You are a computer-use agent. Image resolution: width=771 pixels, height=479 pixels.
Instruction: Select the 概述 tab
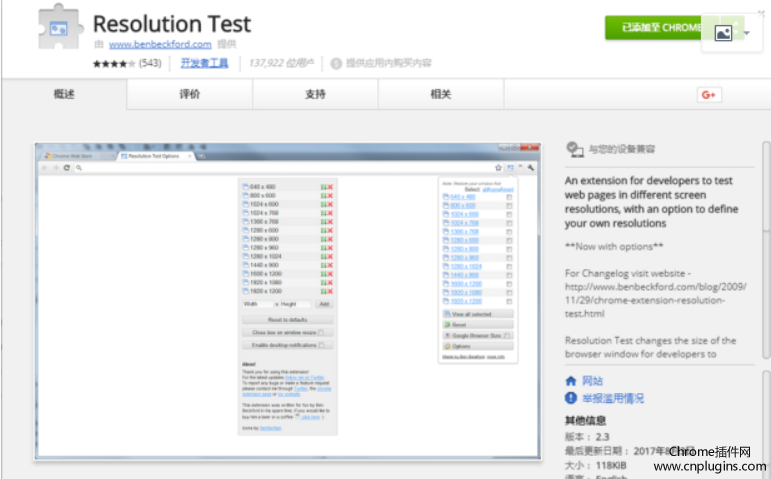[64, 94]
